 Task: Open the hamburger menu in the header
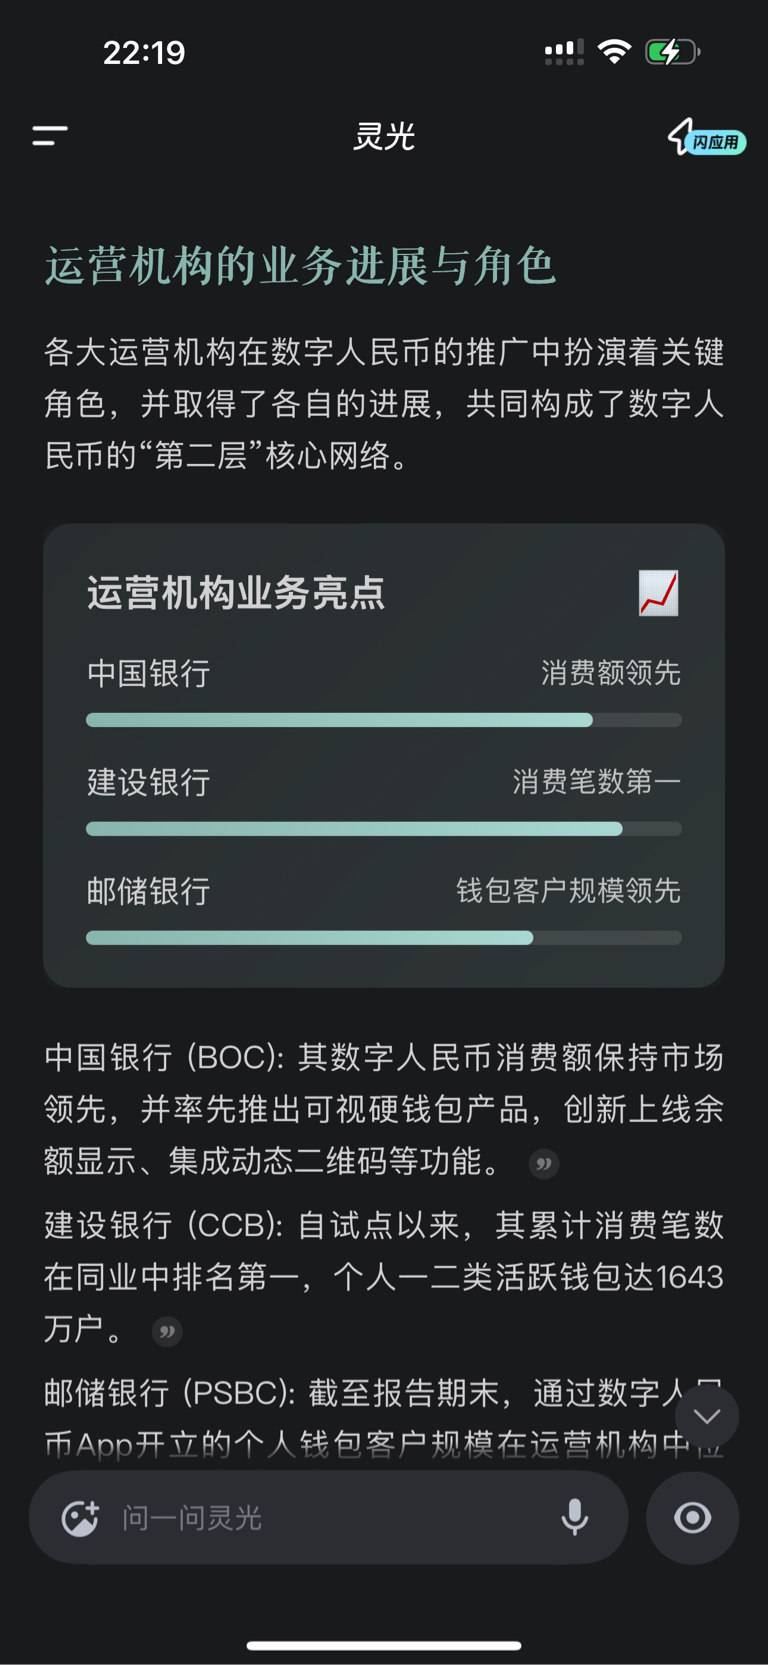(50, 136)
